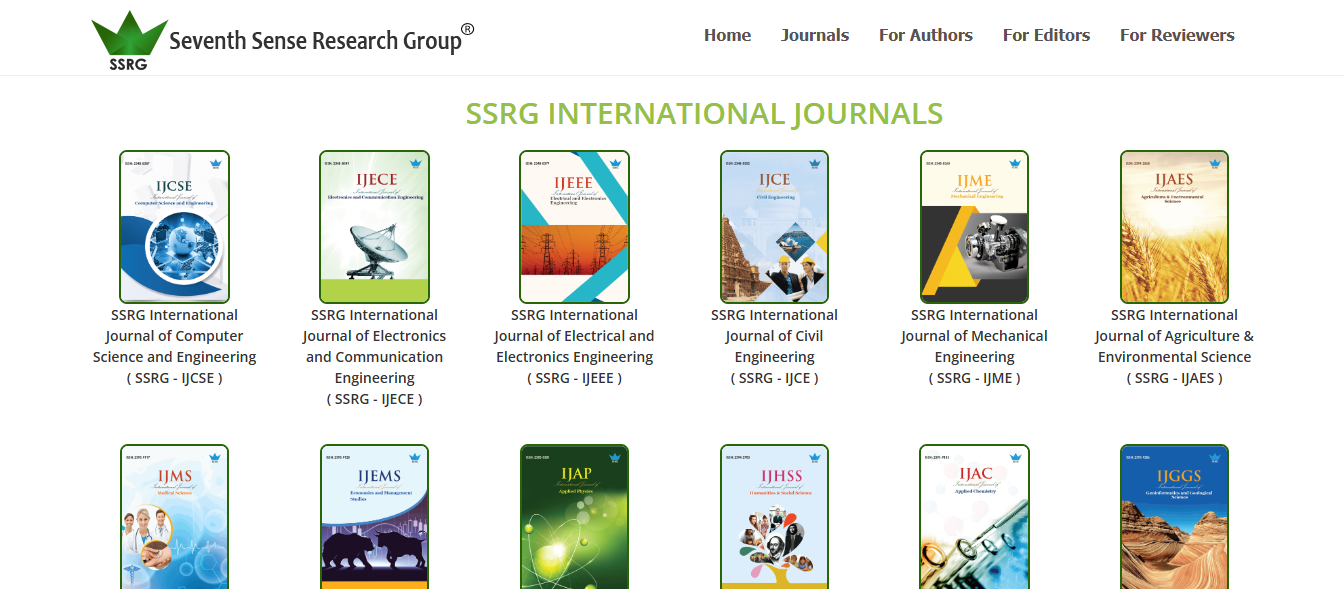Image resolution: width=1344 pixels, height=589 pixels.
Task: Follow the Journal of Civil Engineering link
Action: pos(775,346)
